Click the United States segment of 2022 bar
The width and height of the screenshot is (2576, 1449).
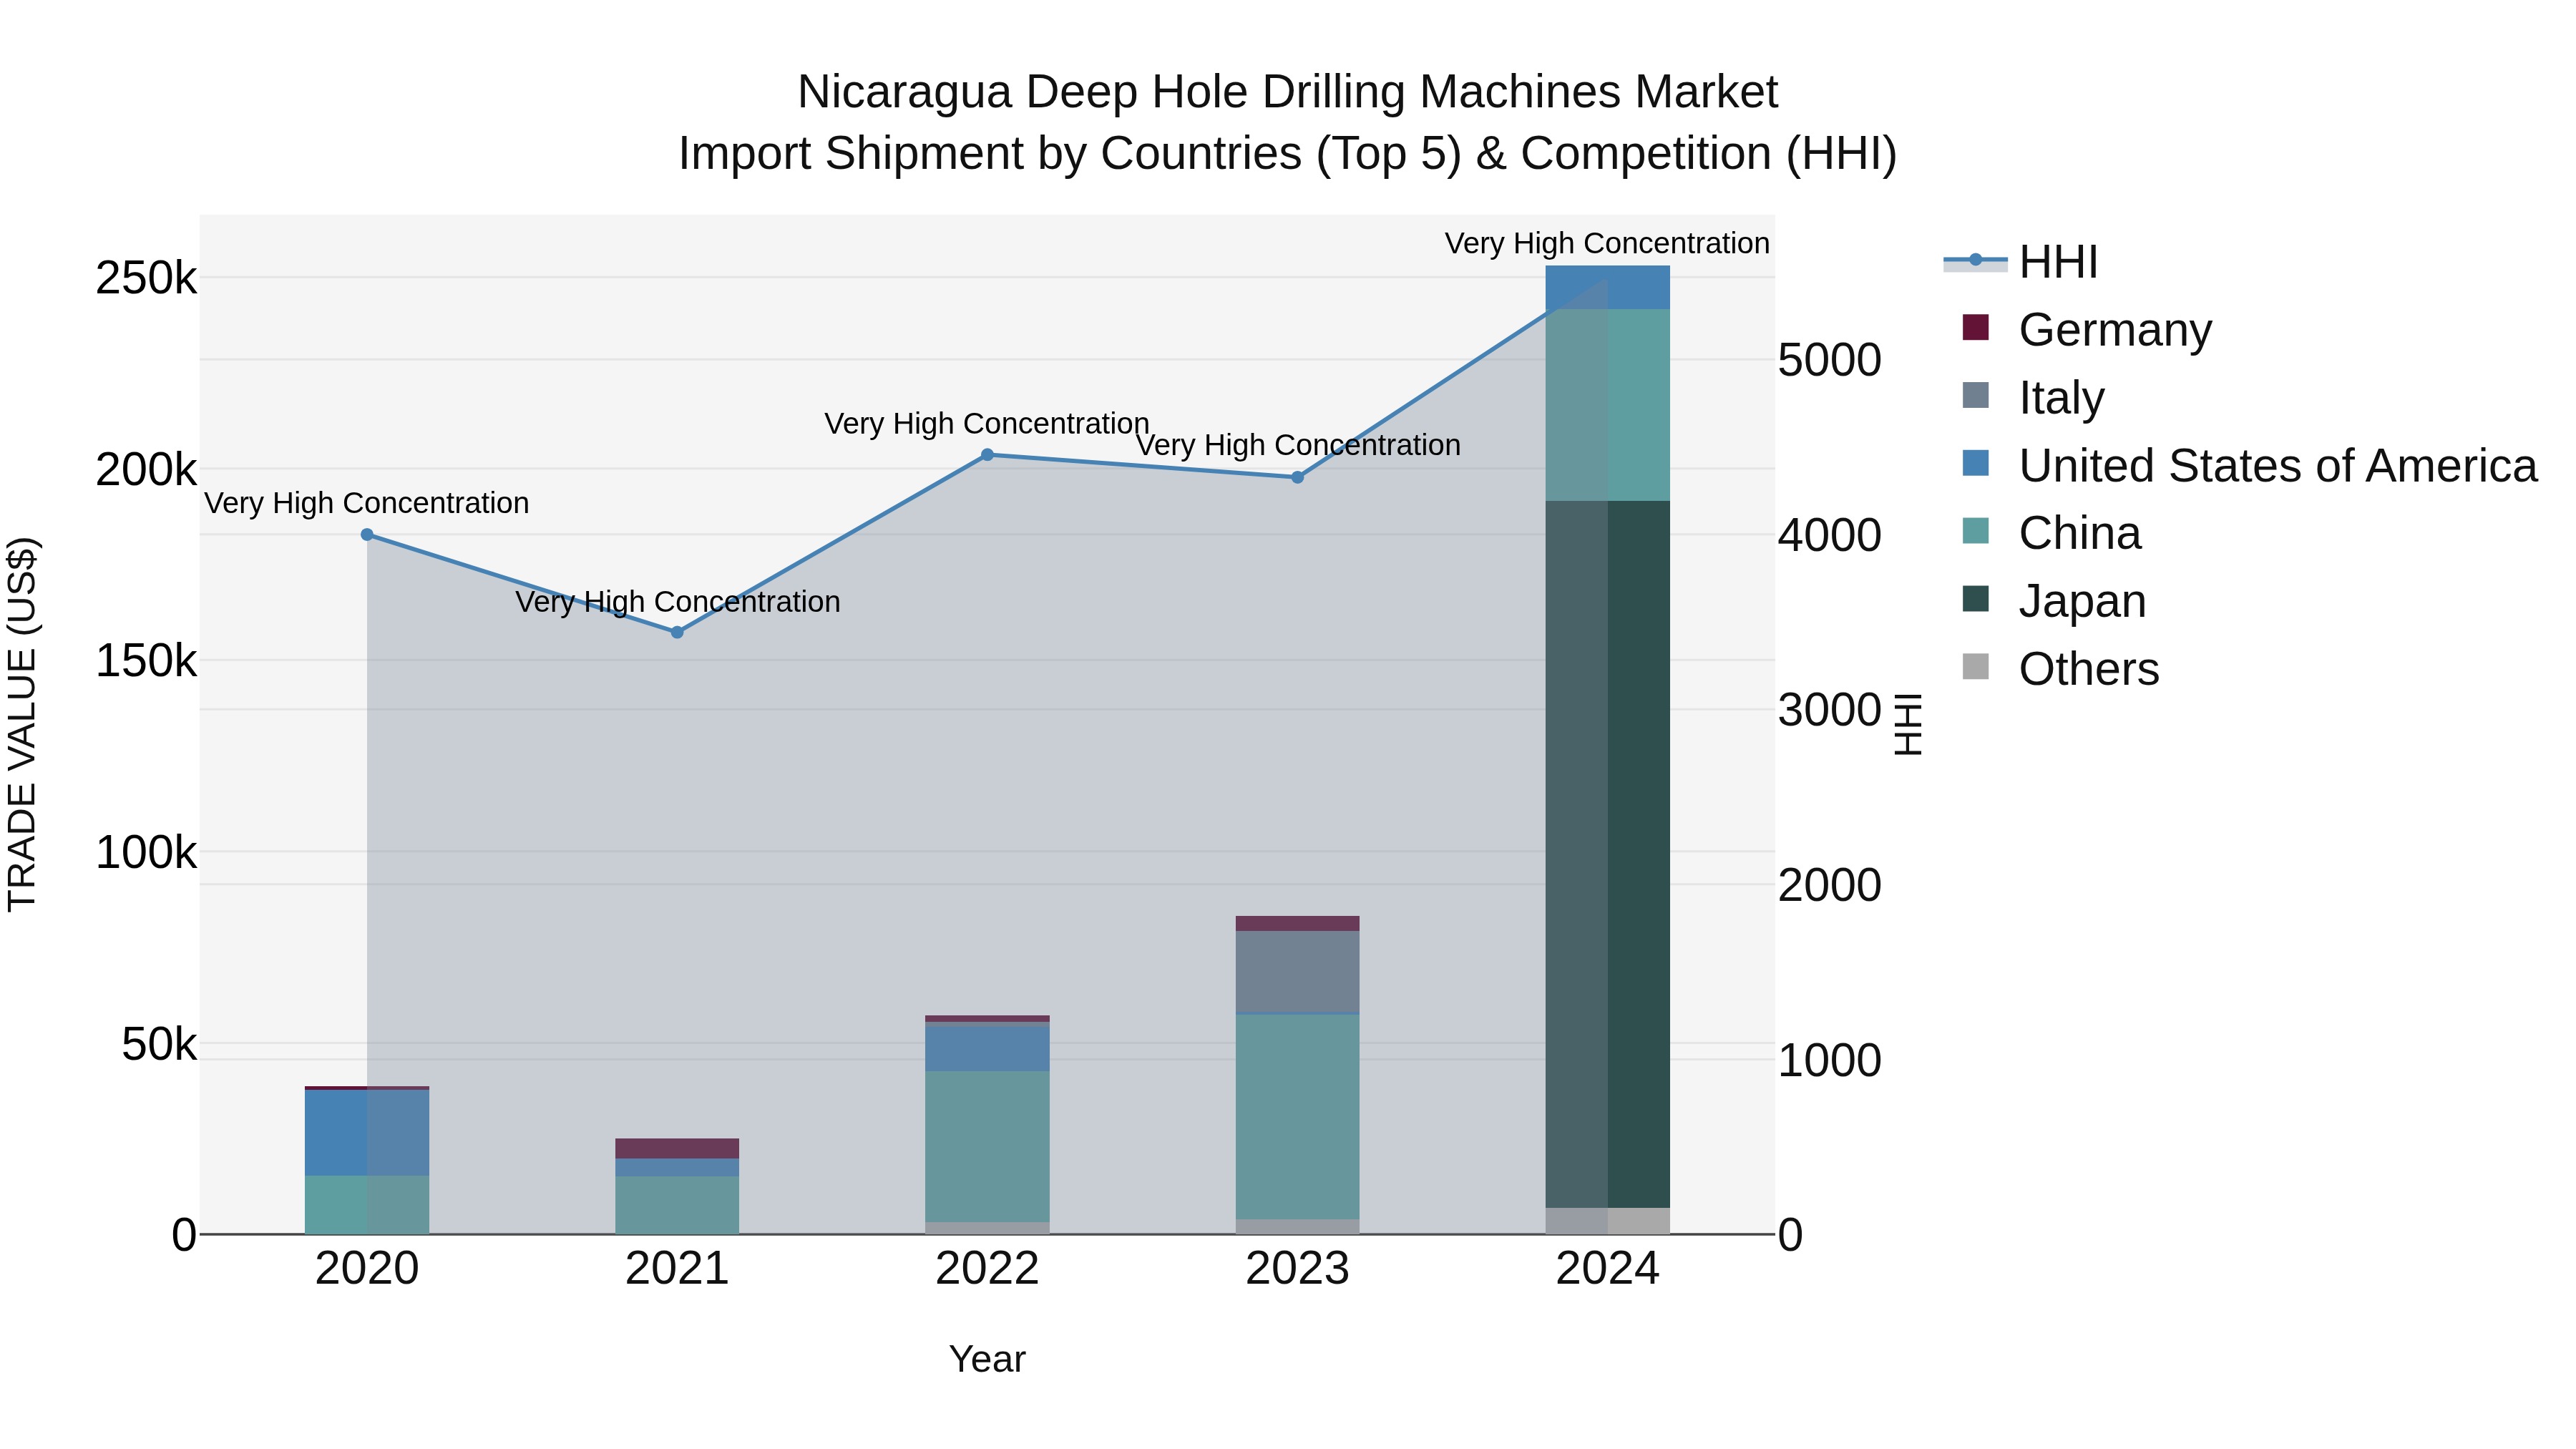[x=987, y=1049]
